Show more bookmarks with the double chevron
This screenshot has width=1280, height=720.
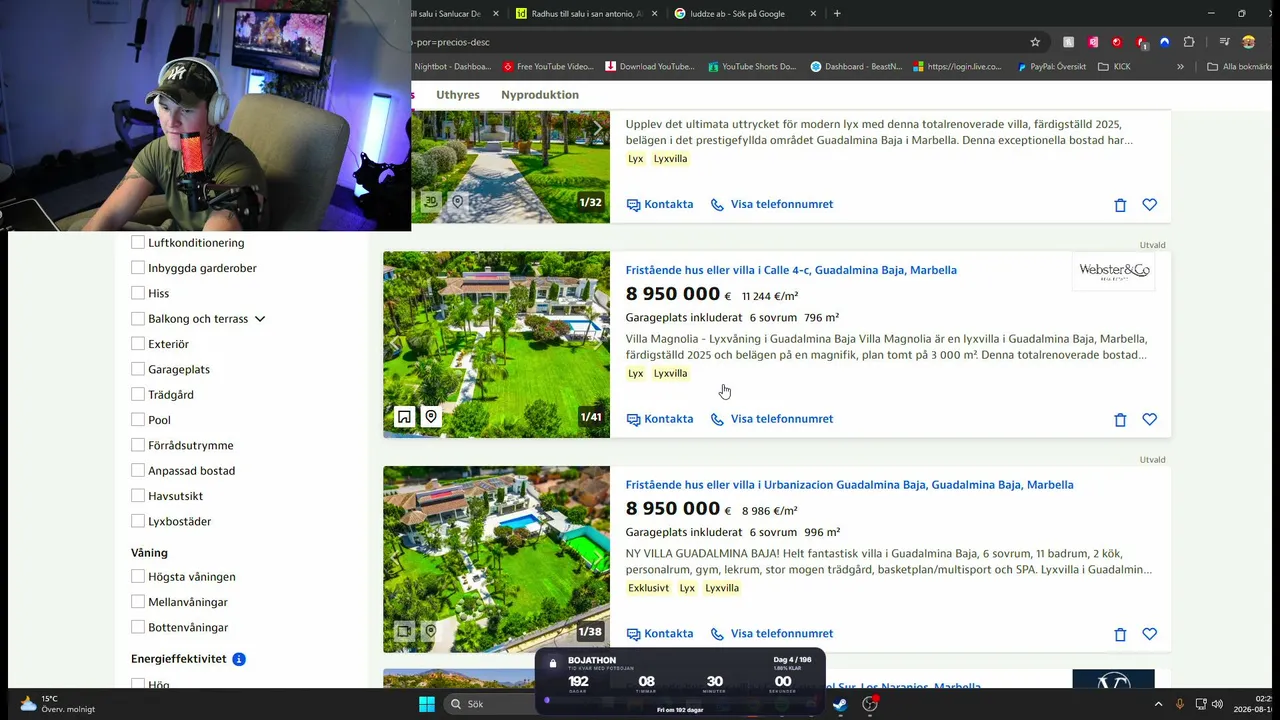coord(1180,67)
